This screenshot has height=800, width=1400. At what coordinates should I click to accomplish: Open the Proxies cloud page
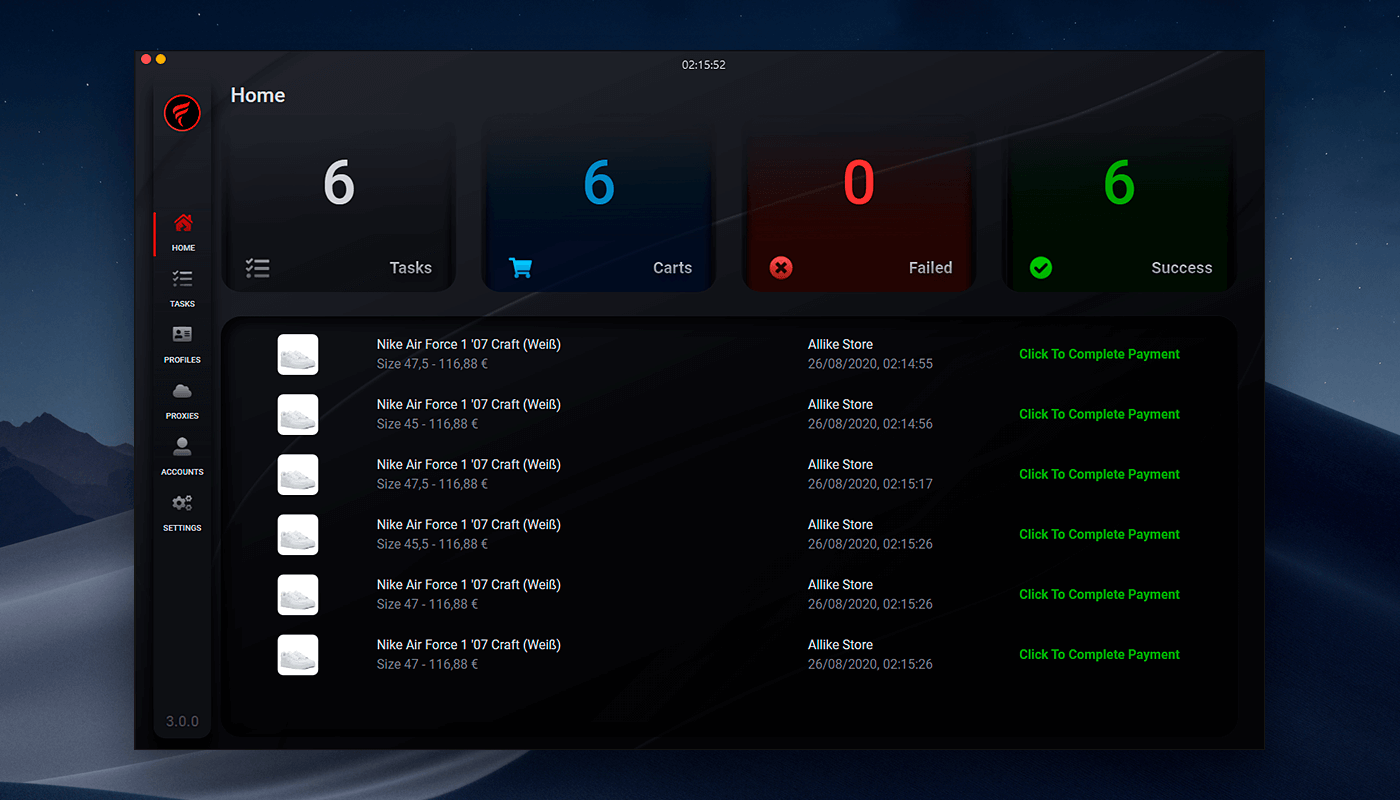point(183,401)
